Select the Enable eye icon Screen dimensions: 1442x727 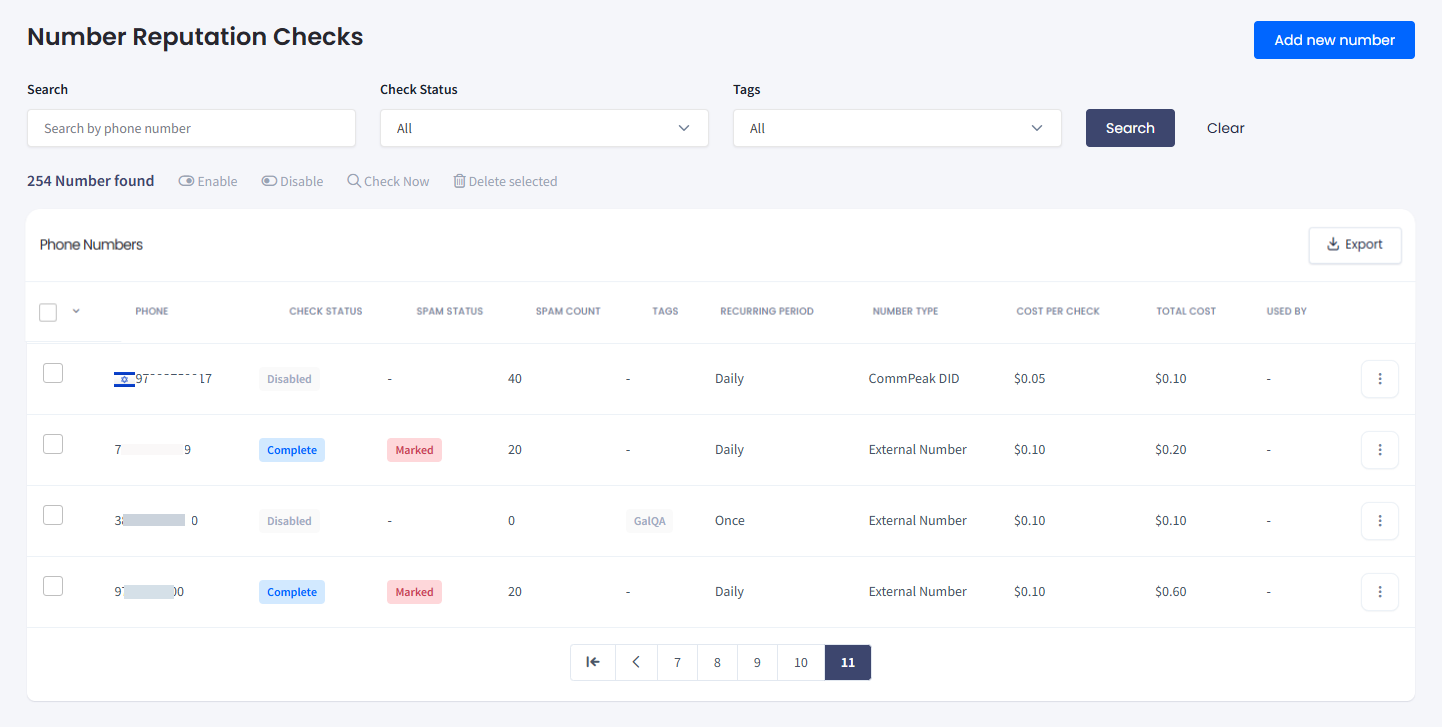tap(186, 181)
